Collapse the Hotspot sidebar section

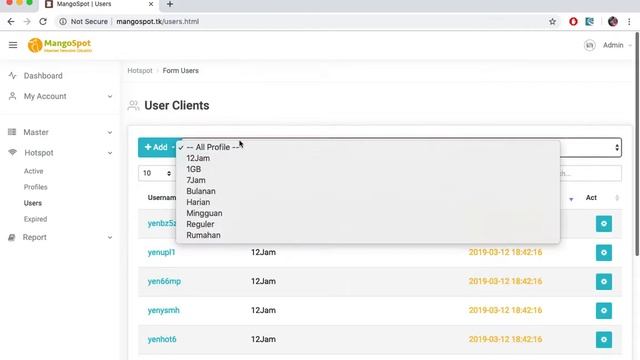click(110, 153)
